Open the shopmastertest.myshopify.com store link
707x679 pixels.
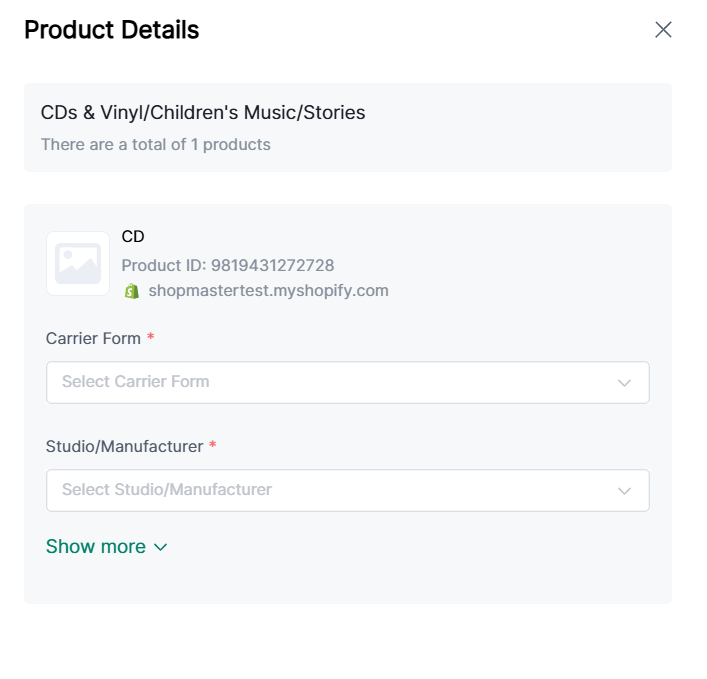(x=268, y=291)
